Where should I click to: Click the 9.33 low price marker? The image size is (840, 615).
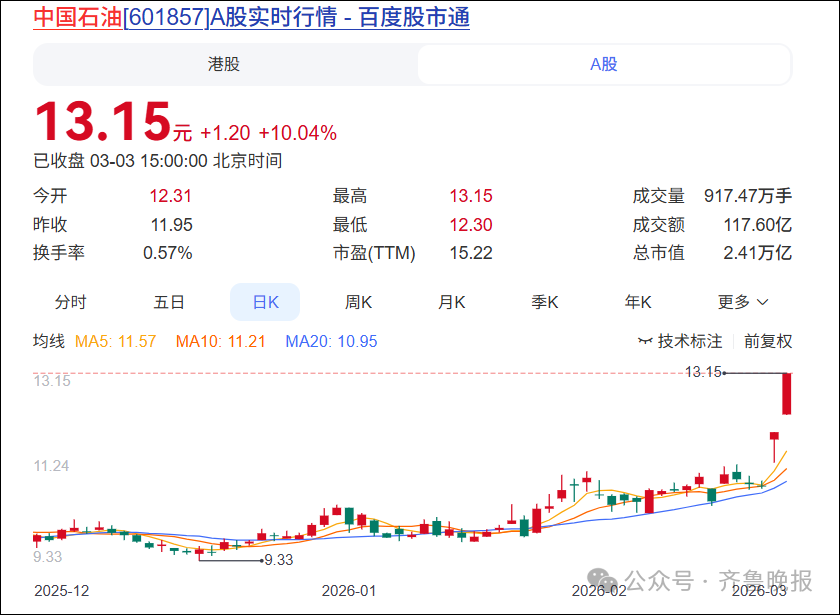pos(278,560)
